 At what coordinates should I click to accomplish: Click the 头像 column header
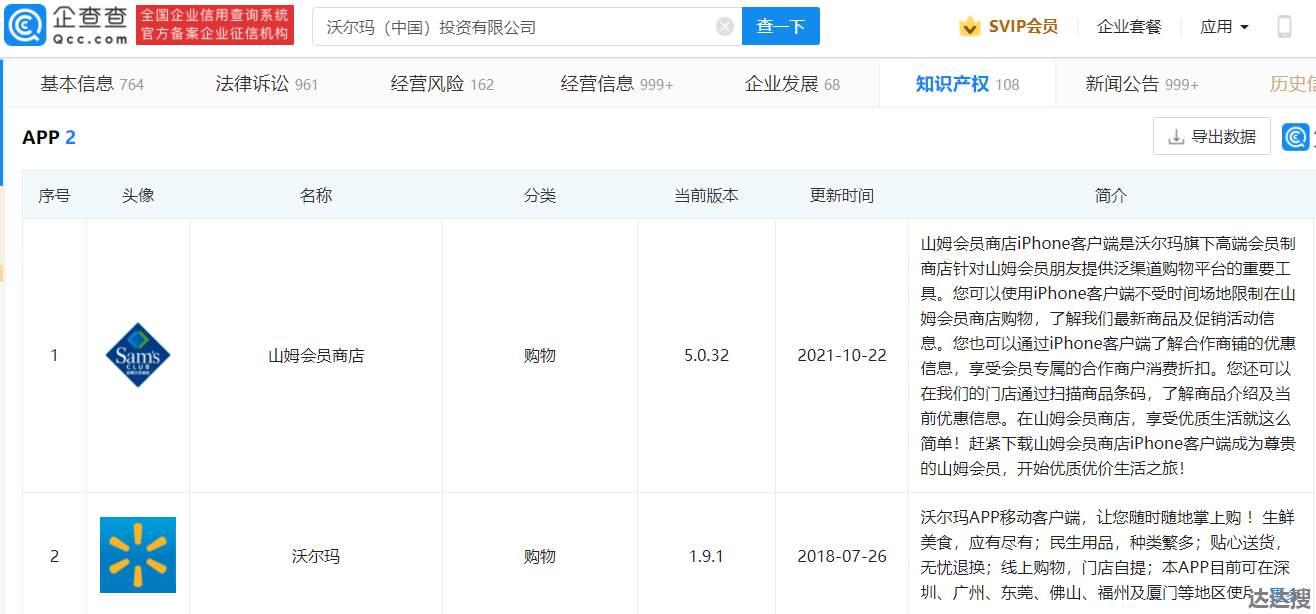pyautogui.click(x=138, y=195)
